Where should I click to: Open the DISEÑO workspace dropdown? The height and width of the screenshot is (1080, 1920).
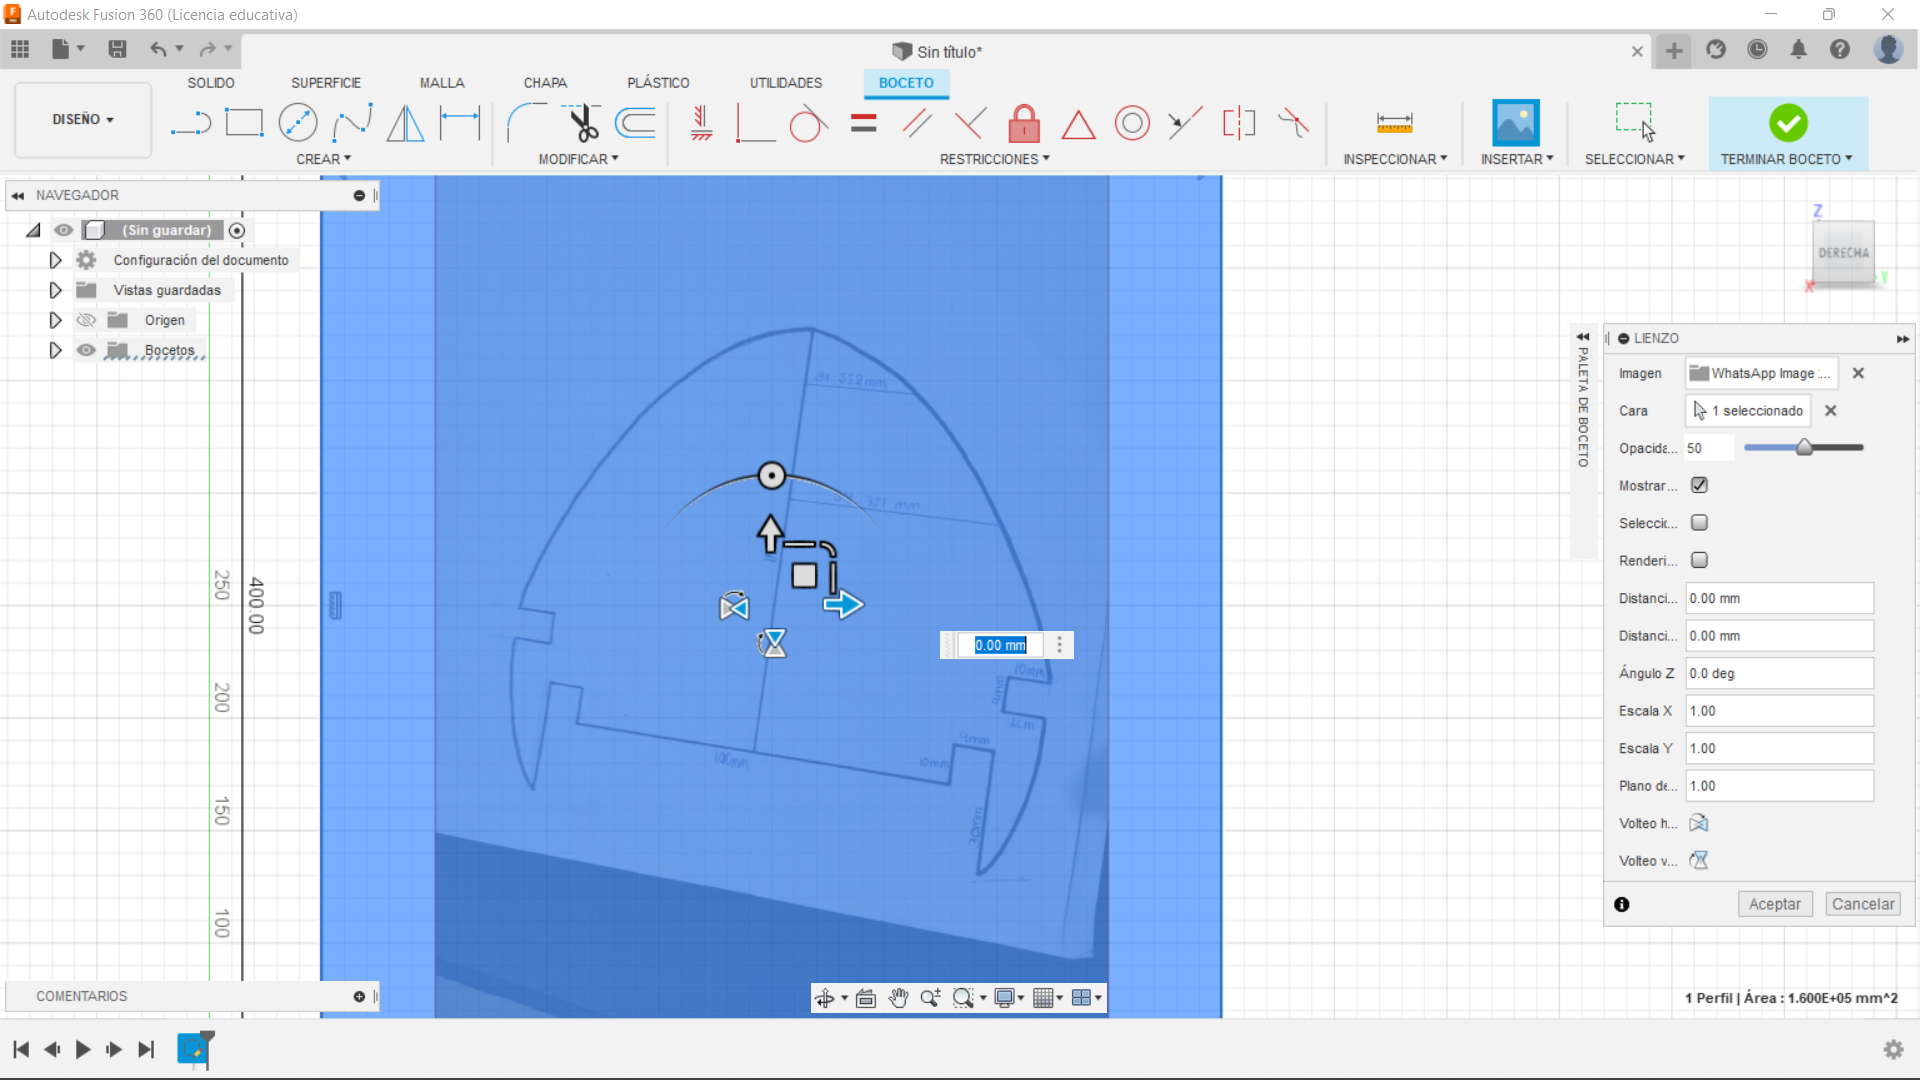click(x=83, y=120)
